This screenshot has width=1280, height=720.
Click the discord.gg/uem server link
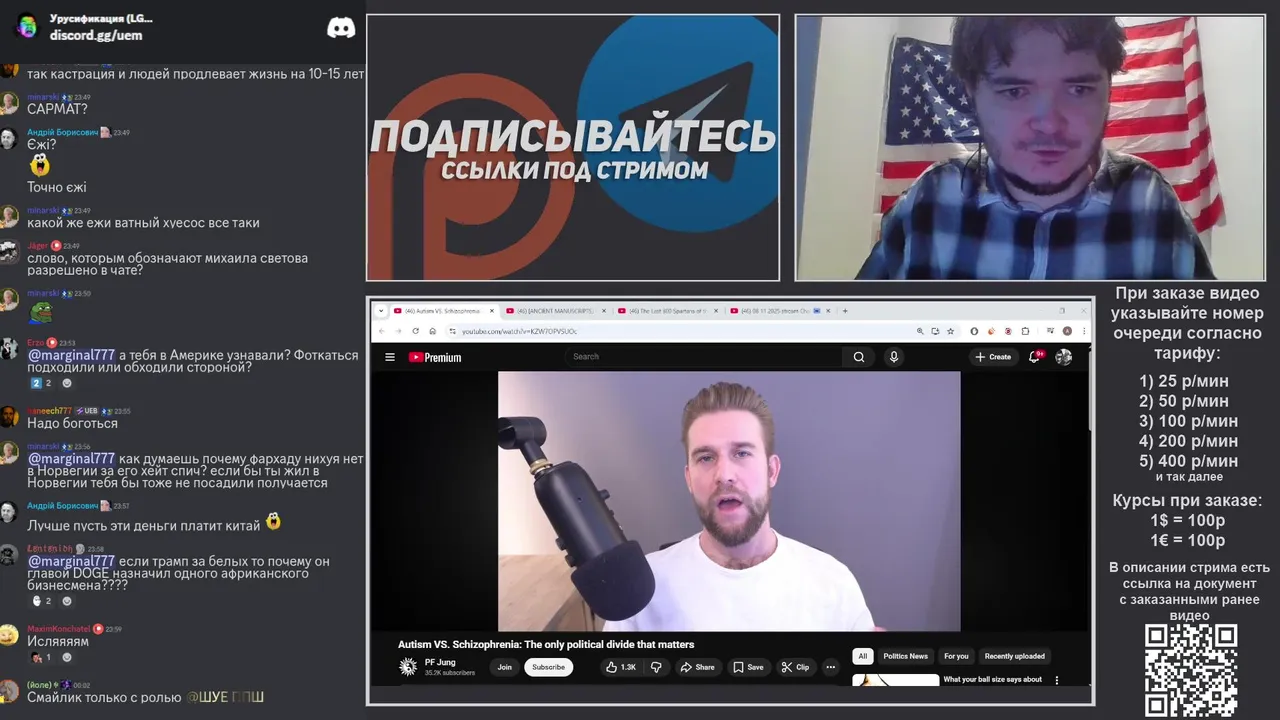(96, 35)
